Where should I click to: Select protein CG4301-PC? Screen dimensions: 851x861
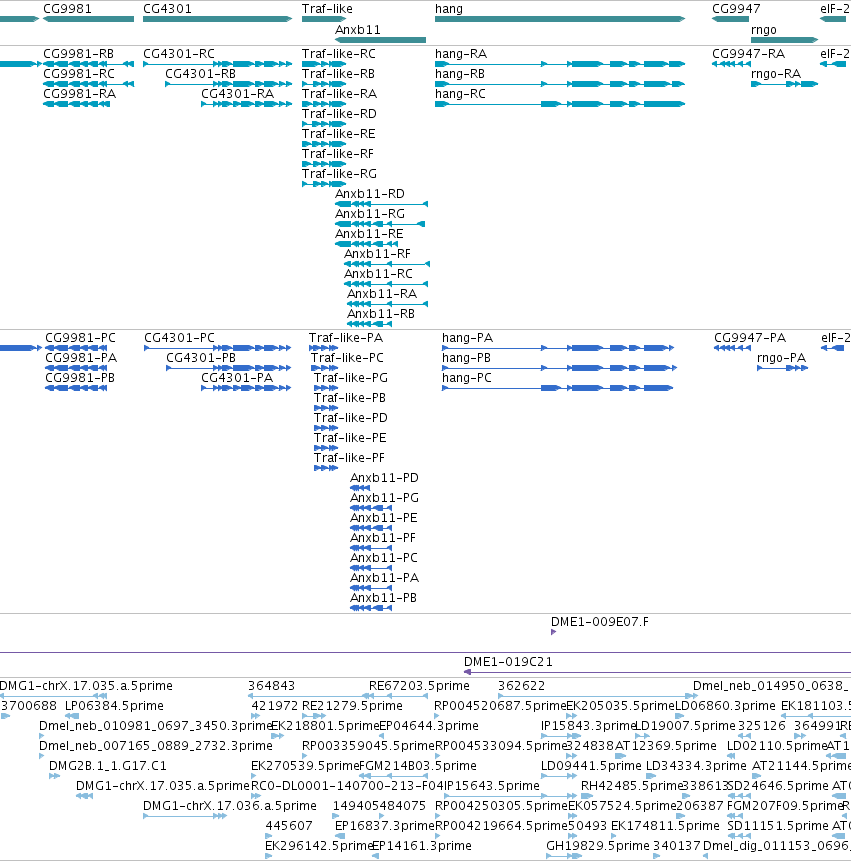(x=217, y=348)
